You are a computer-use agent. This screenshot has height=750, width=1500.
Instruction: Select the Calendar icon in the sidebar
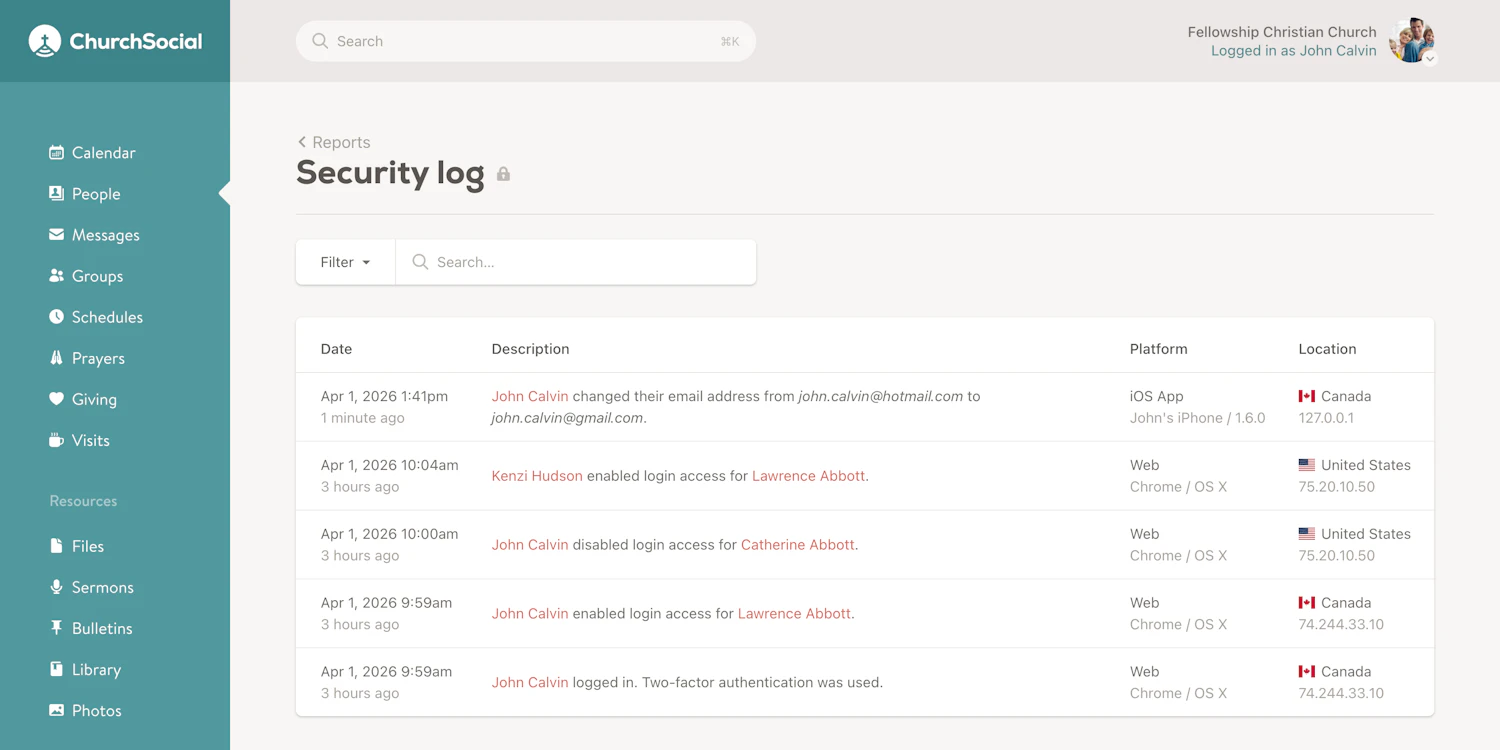click(56, 152)
